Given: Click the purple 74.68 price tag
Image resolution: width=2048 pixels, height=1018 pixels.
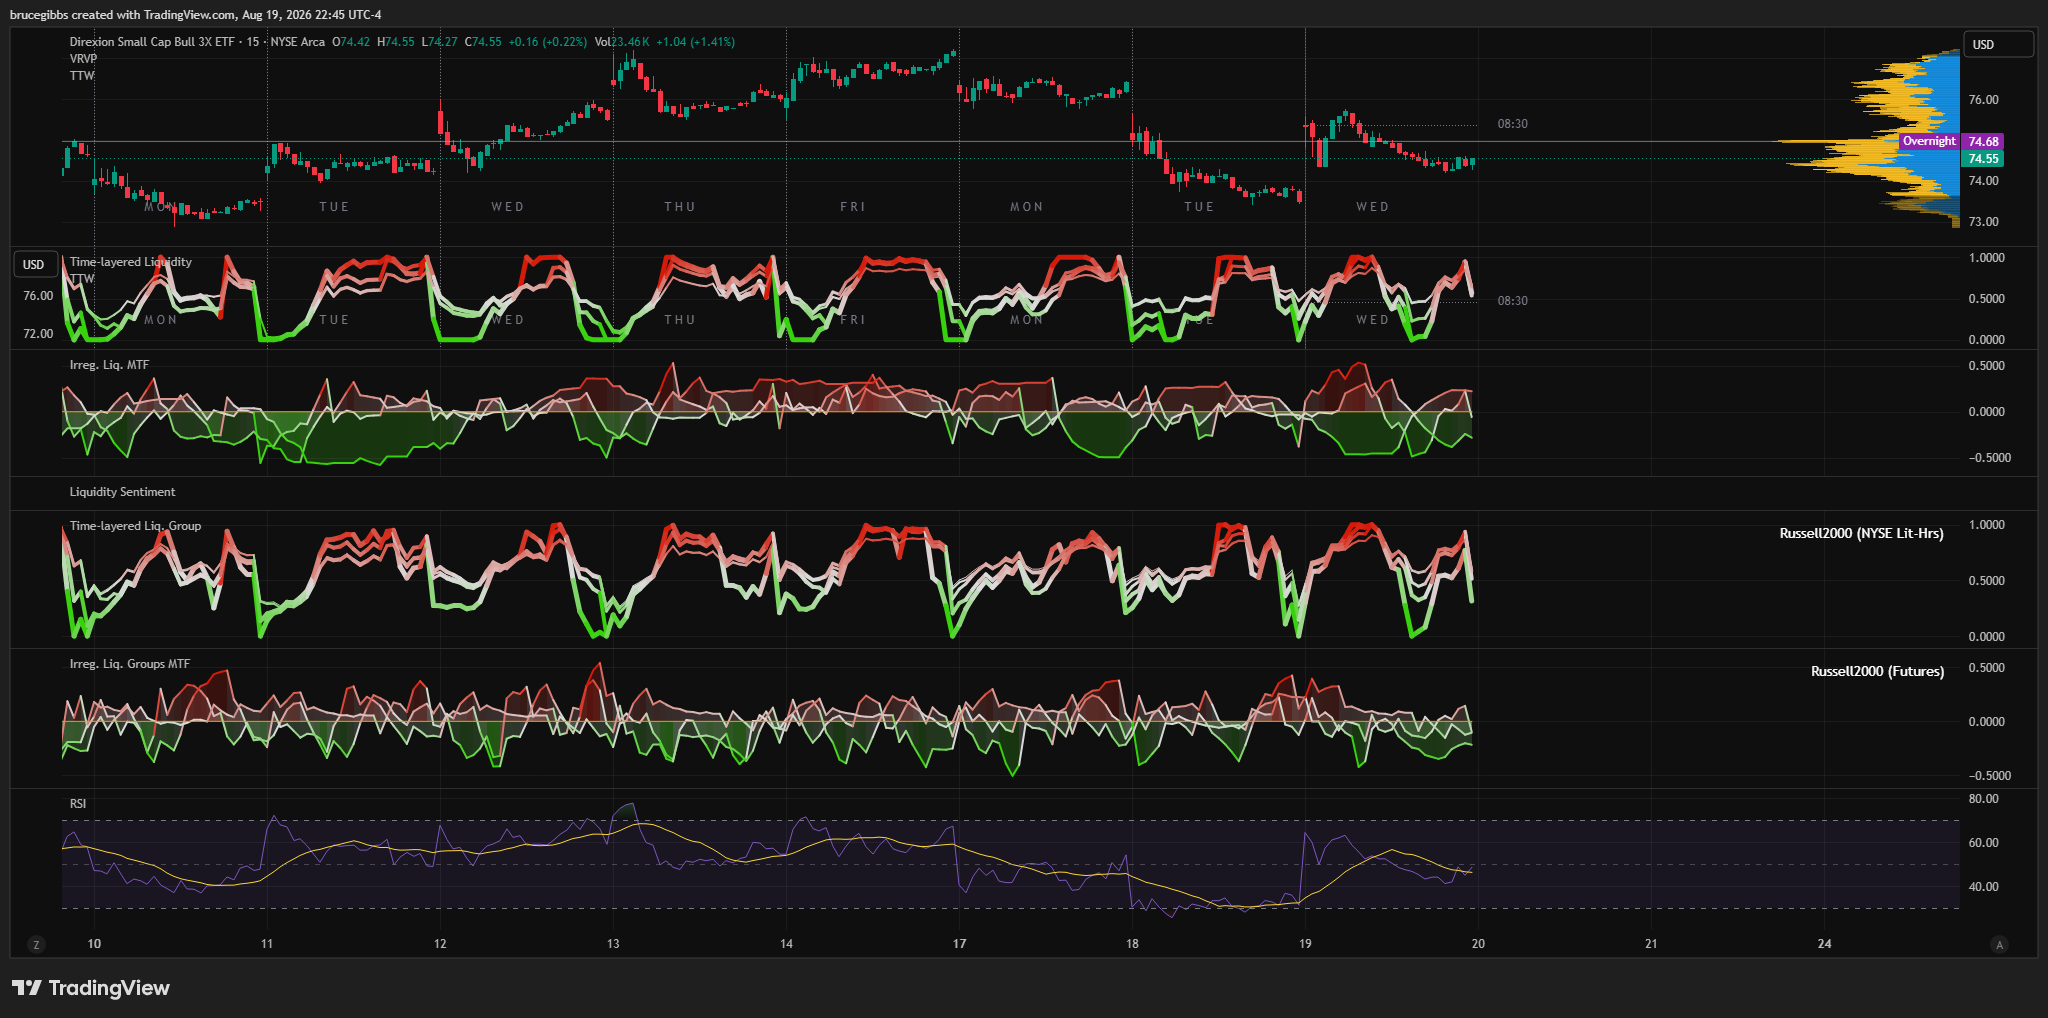Looking at the screenshot, I should (x=1984, y=142).
